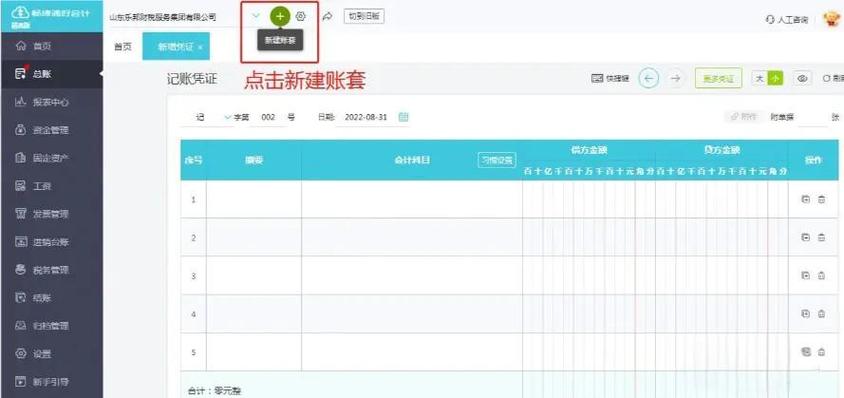Open the gear settings icon beside company name

click(x=301, y=16)
